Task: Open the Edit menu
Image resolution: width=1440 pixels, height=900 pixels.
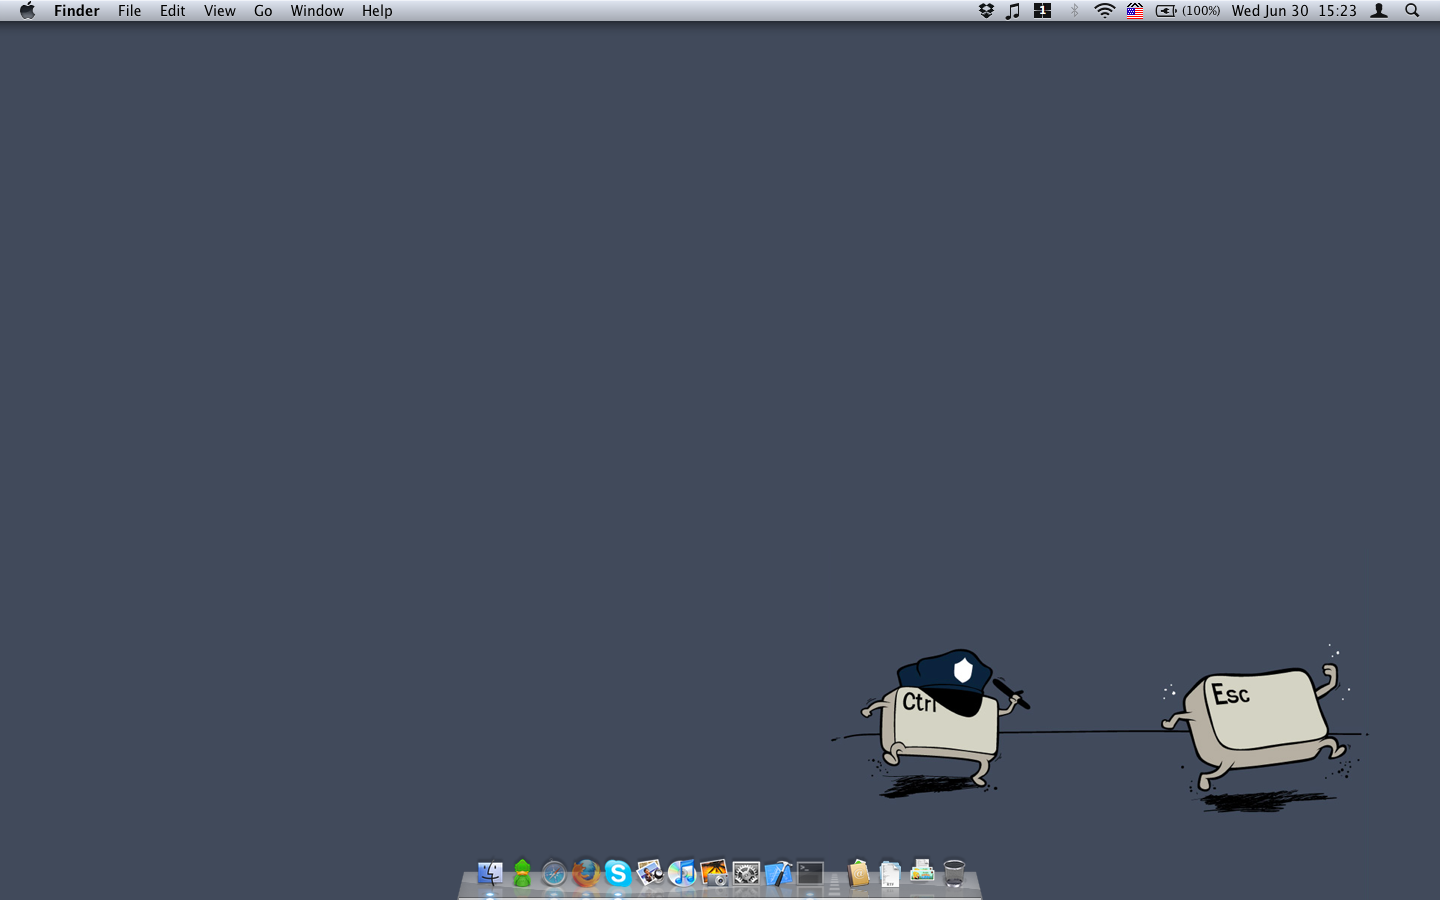Action: [x=172, y=11]
